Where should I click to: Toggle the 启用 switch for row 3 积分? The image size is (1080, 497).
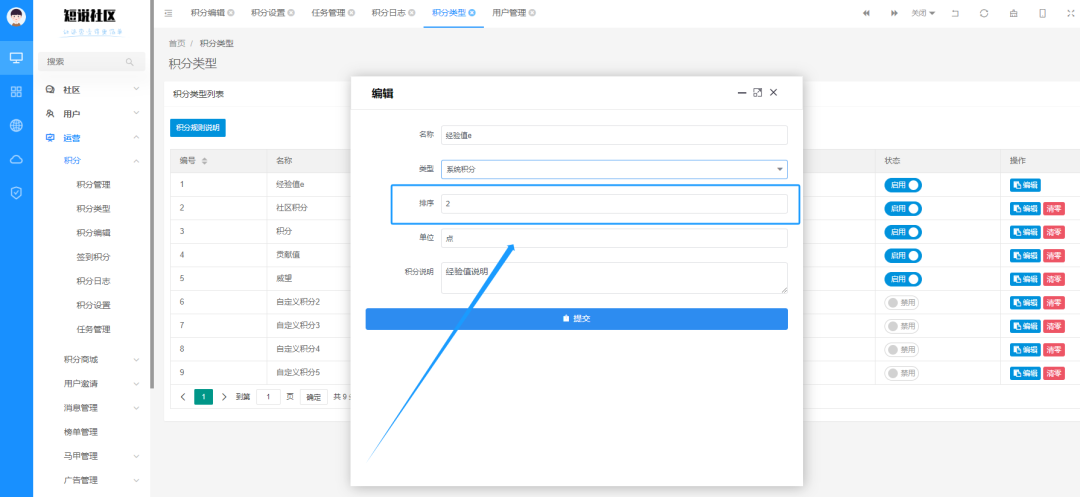(x=903, y=232)
